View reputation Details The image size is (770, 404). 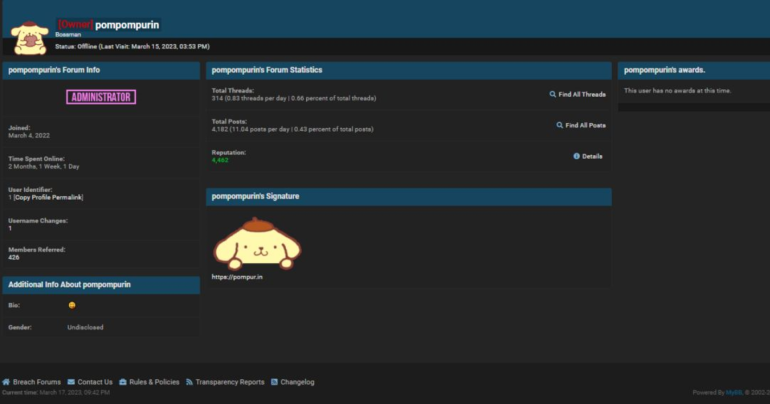point(592,156)
